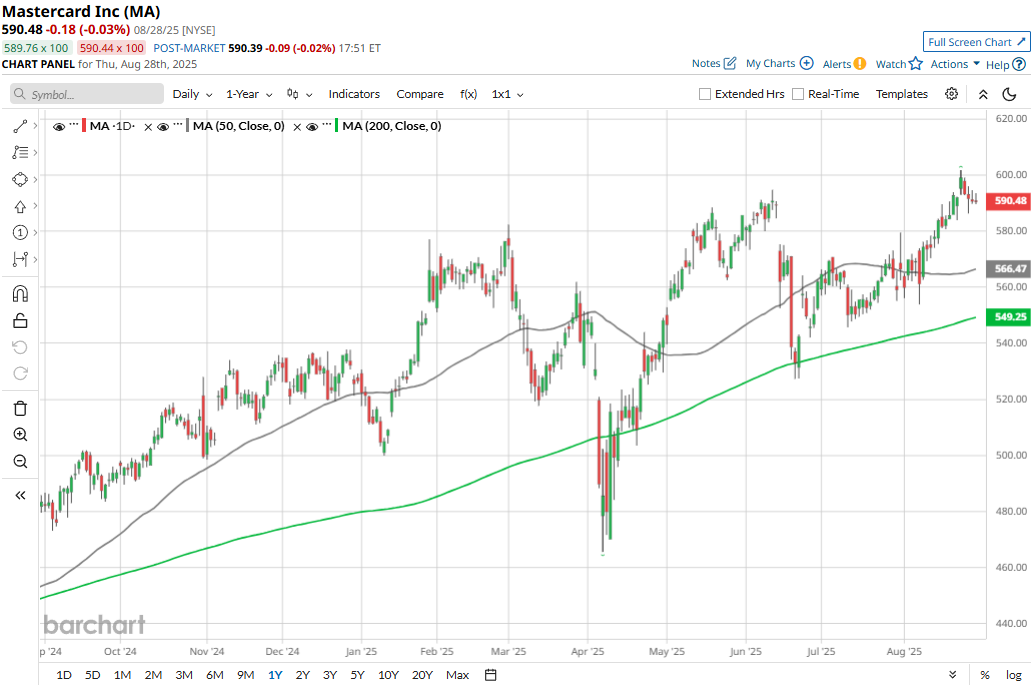
Task: Click the Full Screen Chart button
Action: [x=975, y=42]
